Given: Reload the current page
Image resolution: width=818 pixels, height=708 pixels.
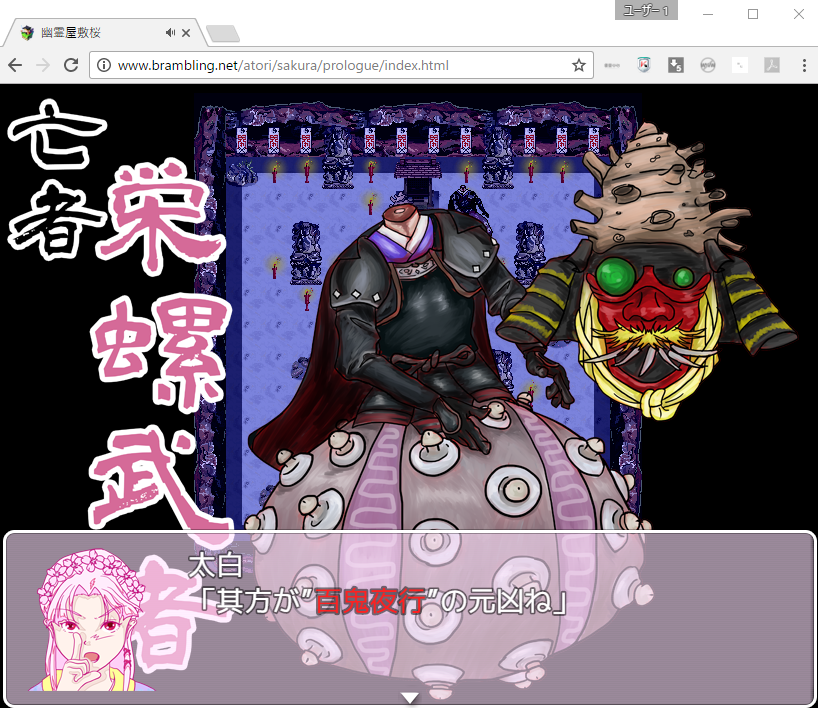Looking at the screenshot, I should pyautogui.click(x=71, y=65).
